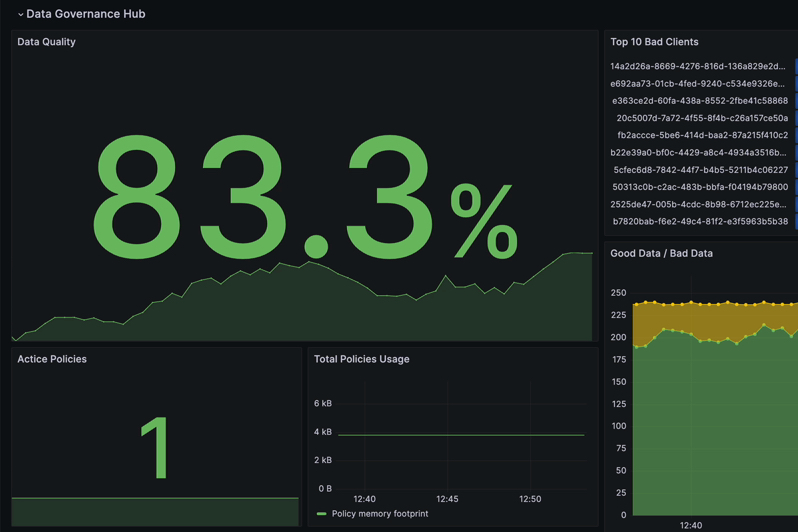Select client row 50313c0b-c2ac-483b-bbfa-f04194b79800
Viewport: 798px width, 532px height.
(x=700, y=187)
